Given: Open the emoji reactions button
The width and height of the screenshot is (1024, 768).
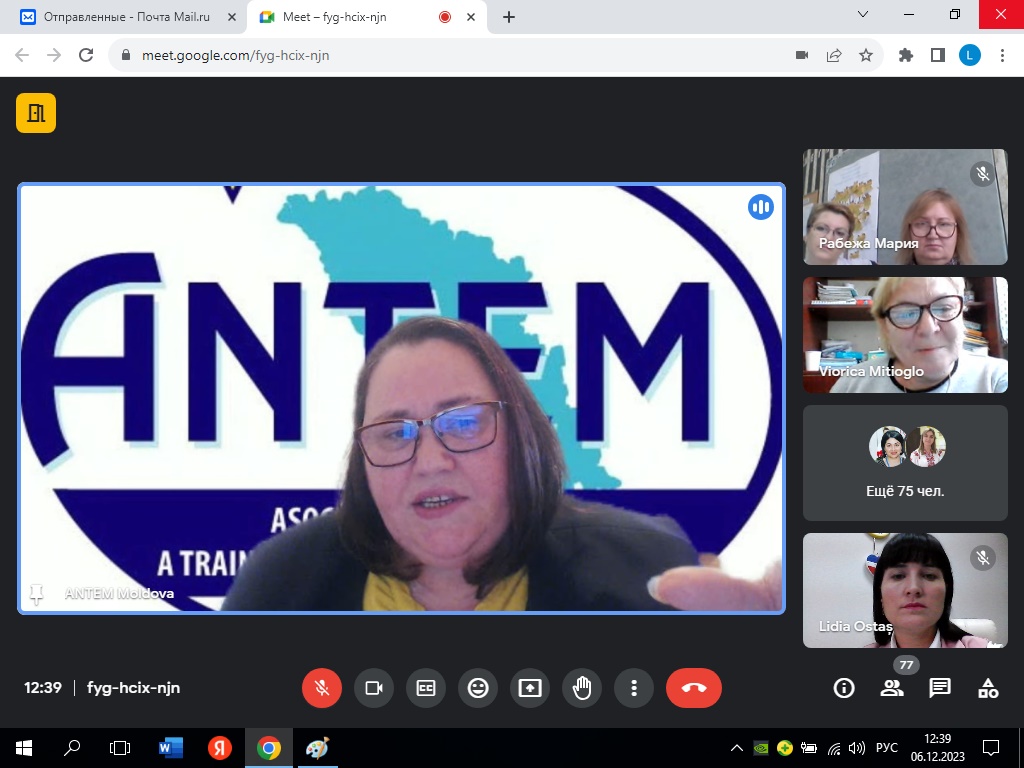Looking at the screenshot, I should pyautogui.click(x=478, y=688).
